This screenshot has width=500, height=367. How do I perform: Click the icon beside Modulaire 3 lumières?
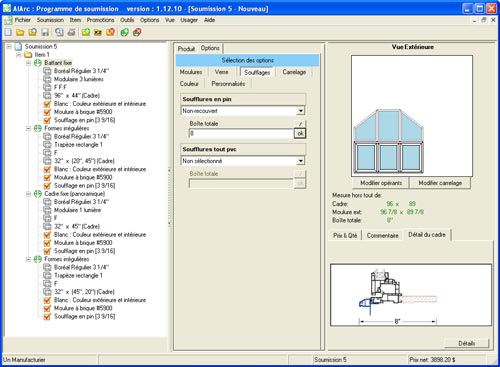coord(47,79)
